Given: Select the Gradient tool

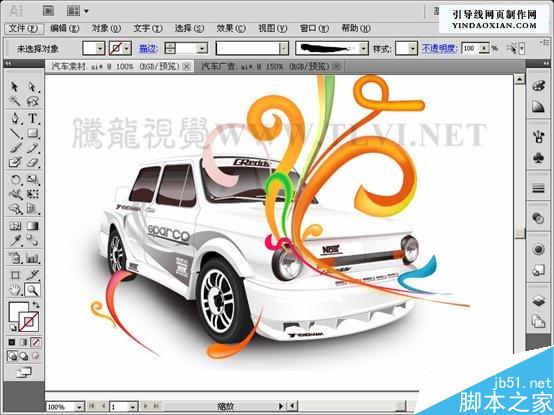Looking at the screenshot, I should point(32,226).
